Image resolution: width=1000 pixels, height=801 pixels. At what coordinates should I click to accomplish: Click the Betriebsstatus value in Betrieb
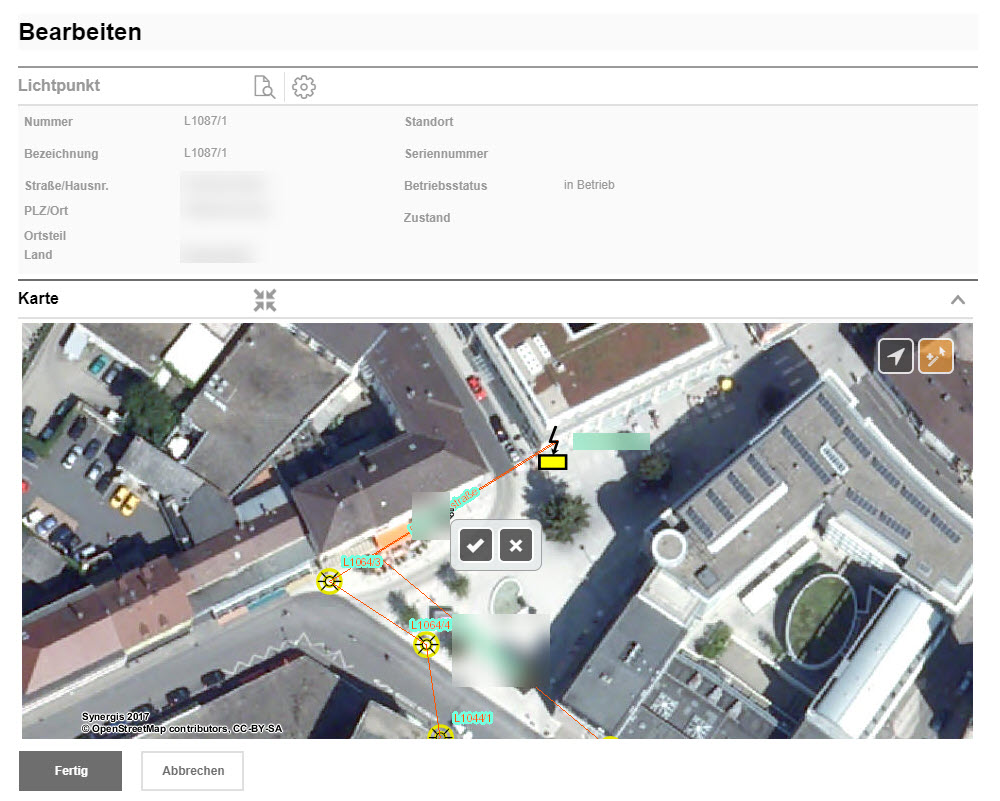tap(589, 185)
